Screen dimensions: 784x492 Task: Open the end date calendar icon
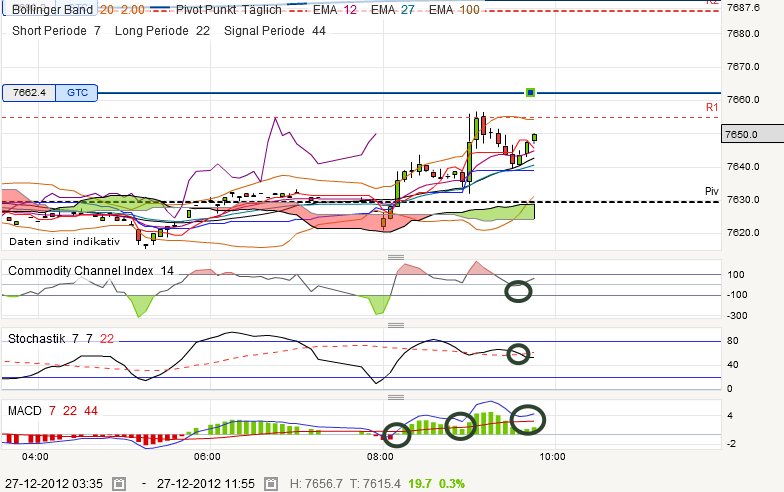[x=270, y=484]
